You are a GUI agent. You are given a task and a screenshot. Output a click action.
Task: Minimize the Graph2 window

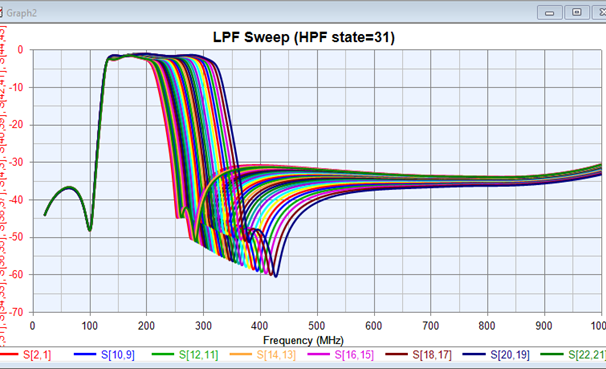point(549,13)
